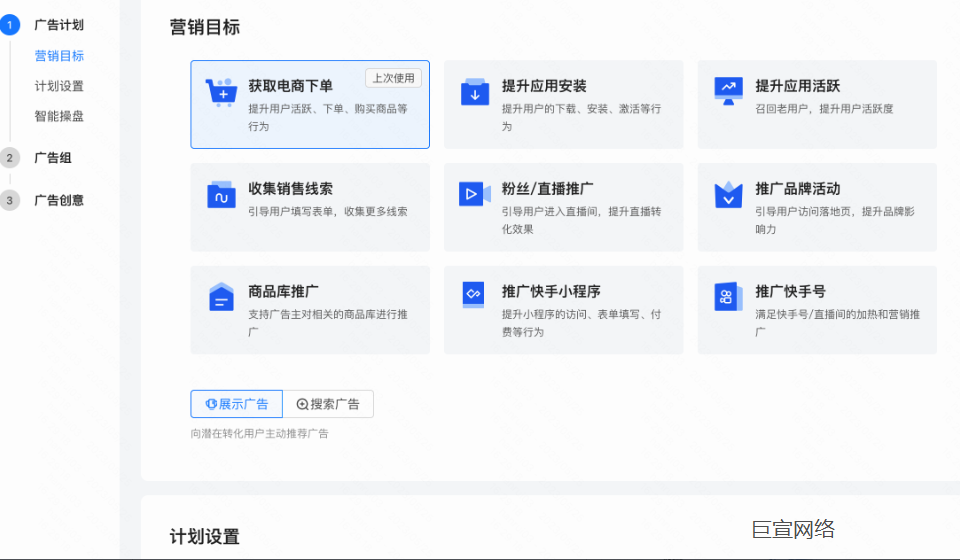Click description 满足快手号/直播间的加热和营销推广
The image size is (960, 560).
(838, 323)
